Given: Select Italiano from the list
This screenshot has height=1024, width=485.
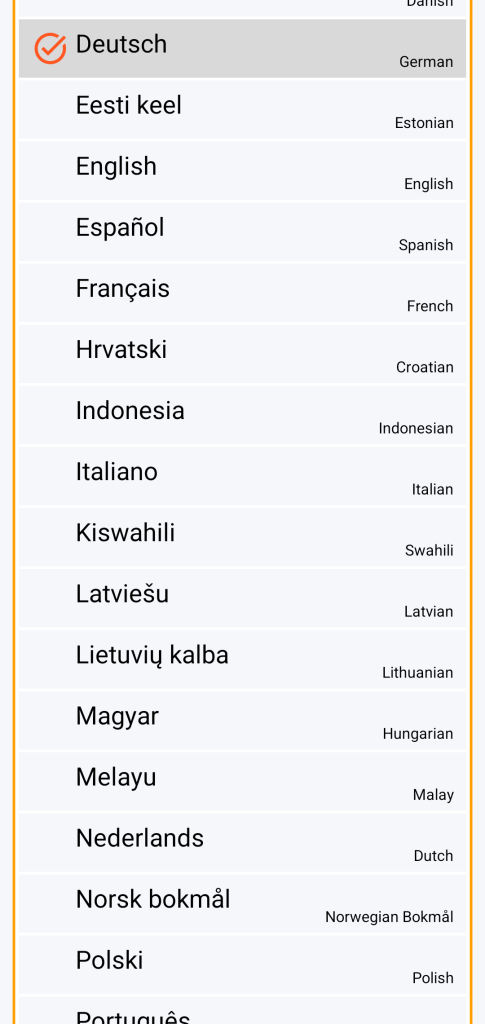Looking at the screenshot, I should coord(242,475).
